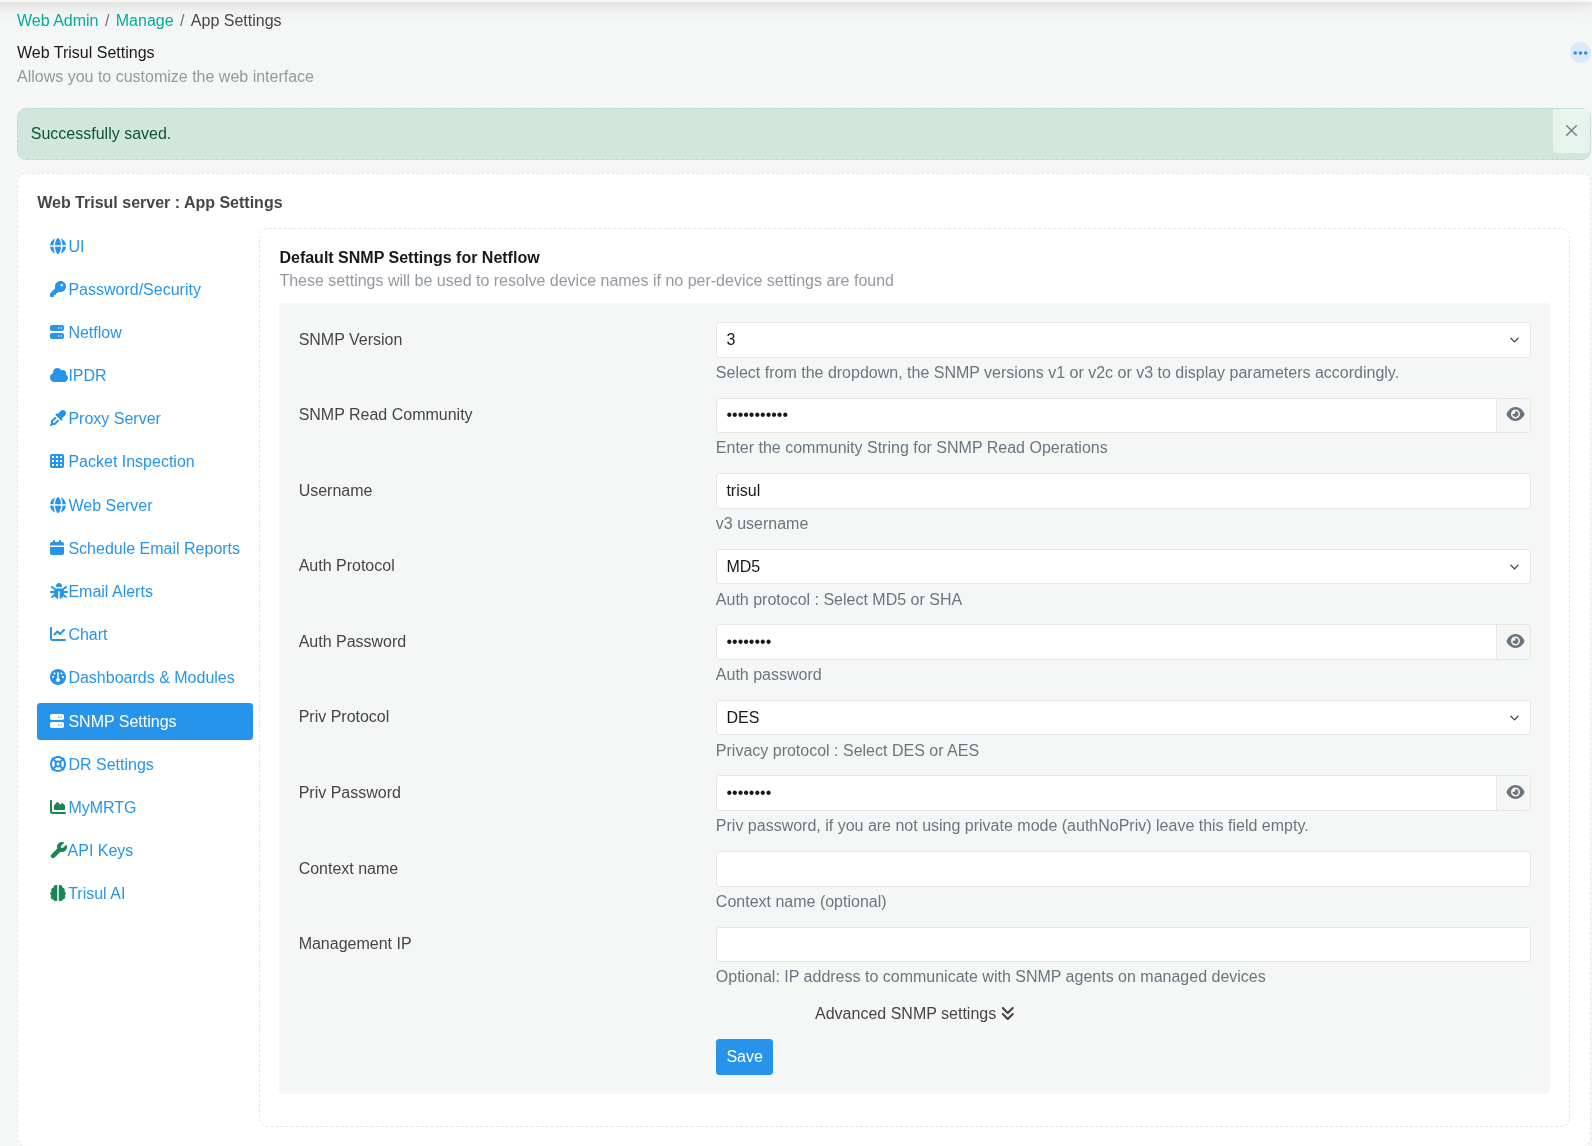Open the Netflow settings tab
Image resolution: width=1592 pixels, height=1146 pixels.
pyautogui.click(x=145, y=332)
